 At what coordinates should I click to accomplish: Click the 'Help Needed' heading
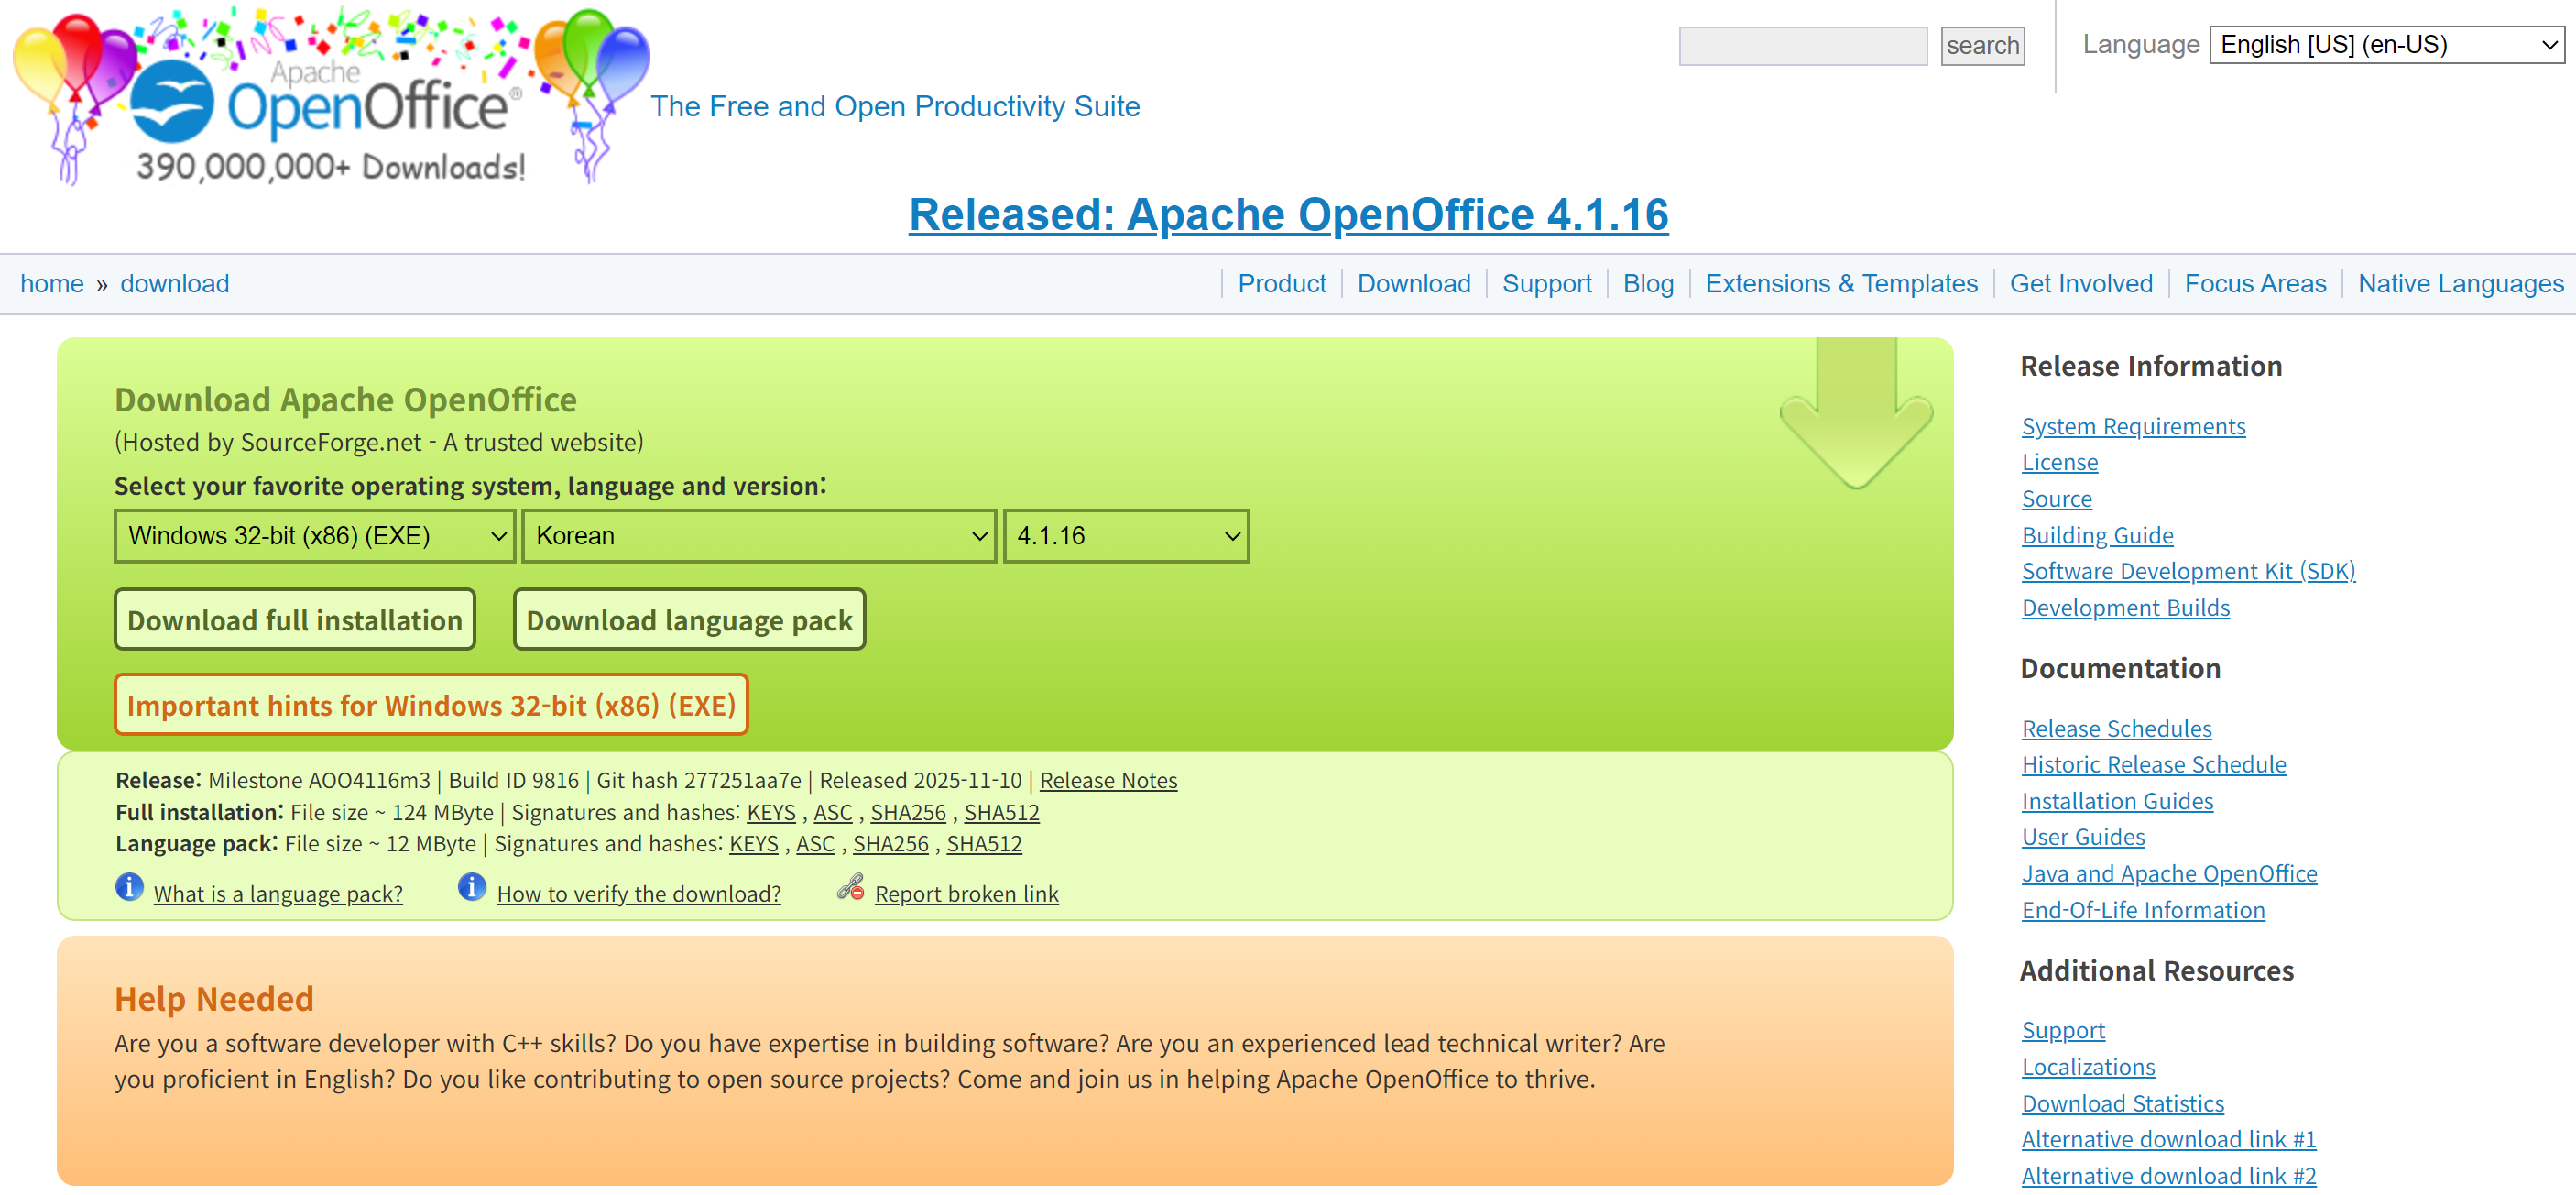(214, 999)
